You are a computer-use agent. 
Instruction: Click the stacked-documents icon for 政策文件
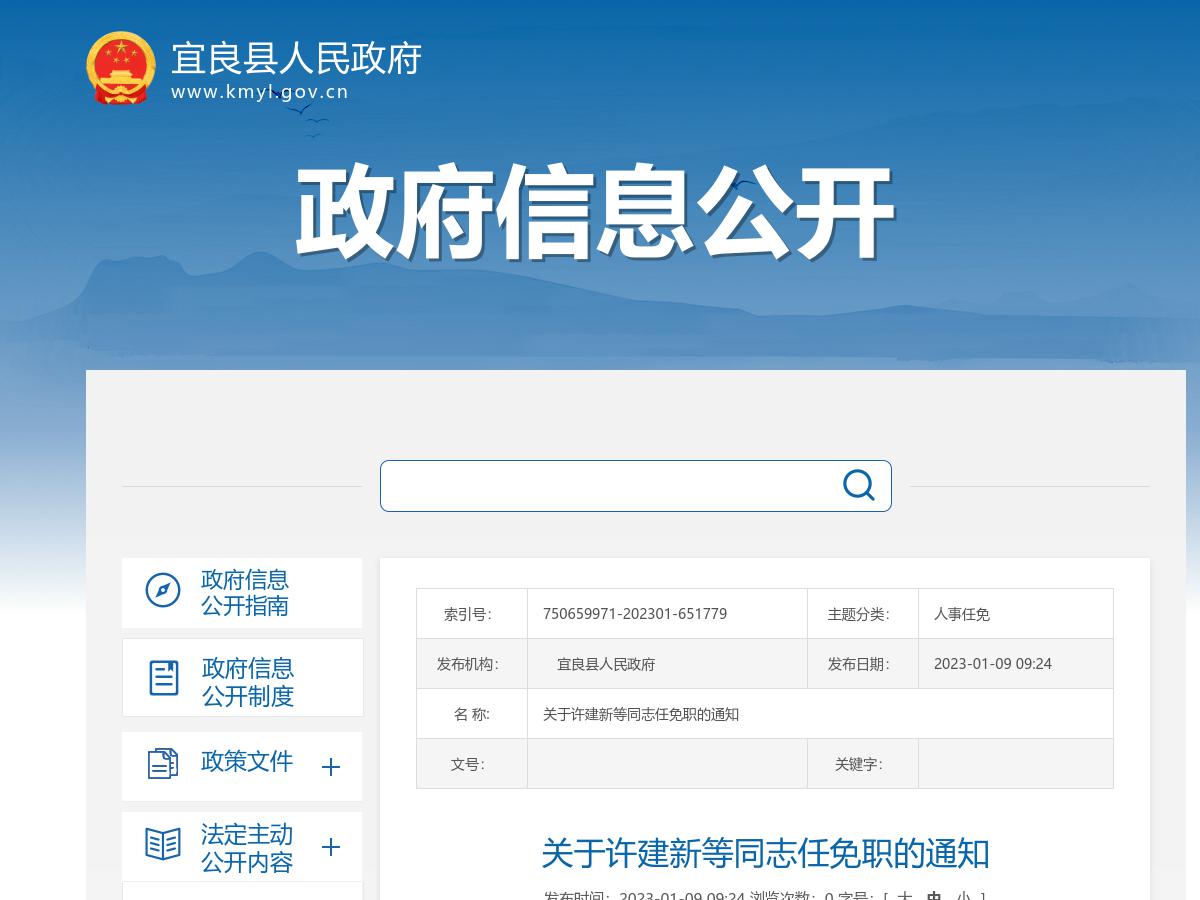(163, 765)
